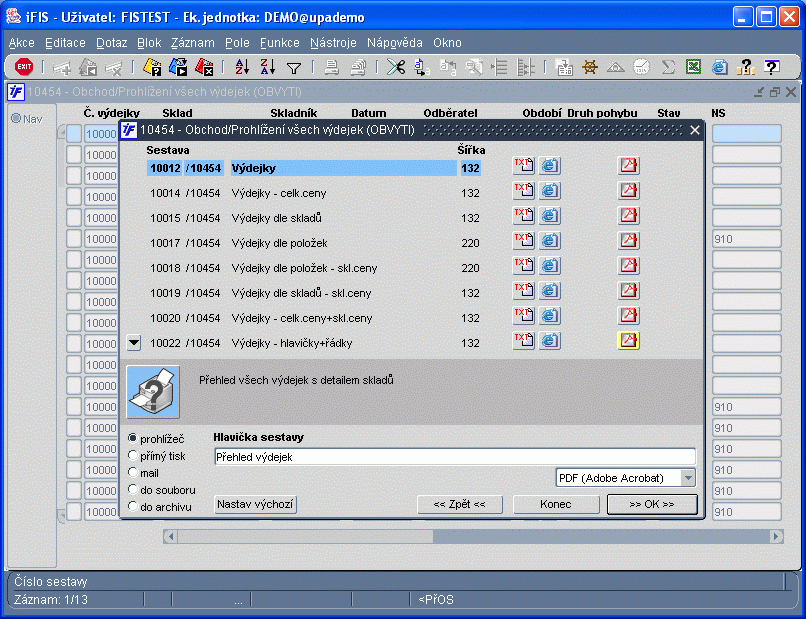Screen dimensions: 806x619
Task: Open the Nápověda menu
Action: pyautogui.click(x=395, y=43)
